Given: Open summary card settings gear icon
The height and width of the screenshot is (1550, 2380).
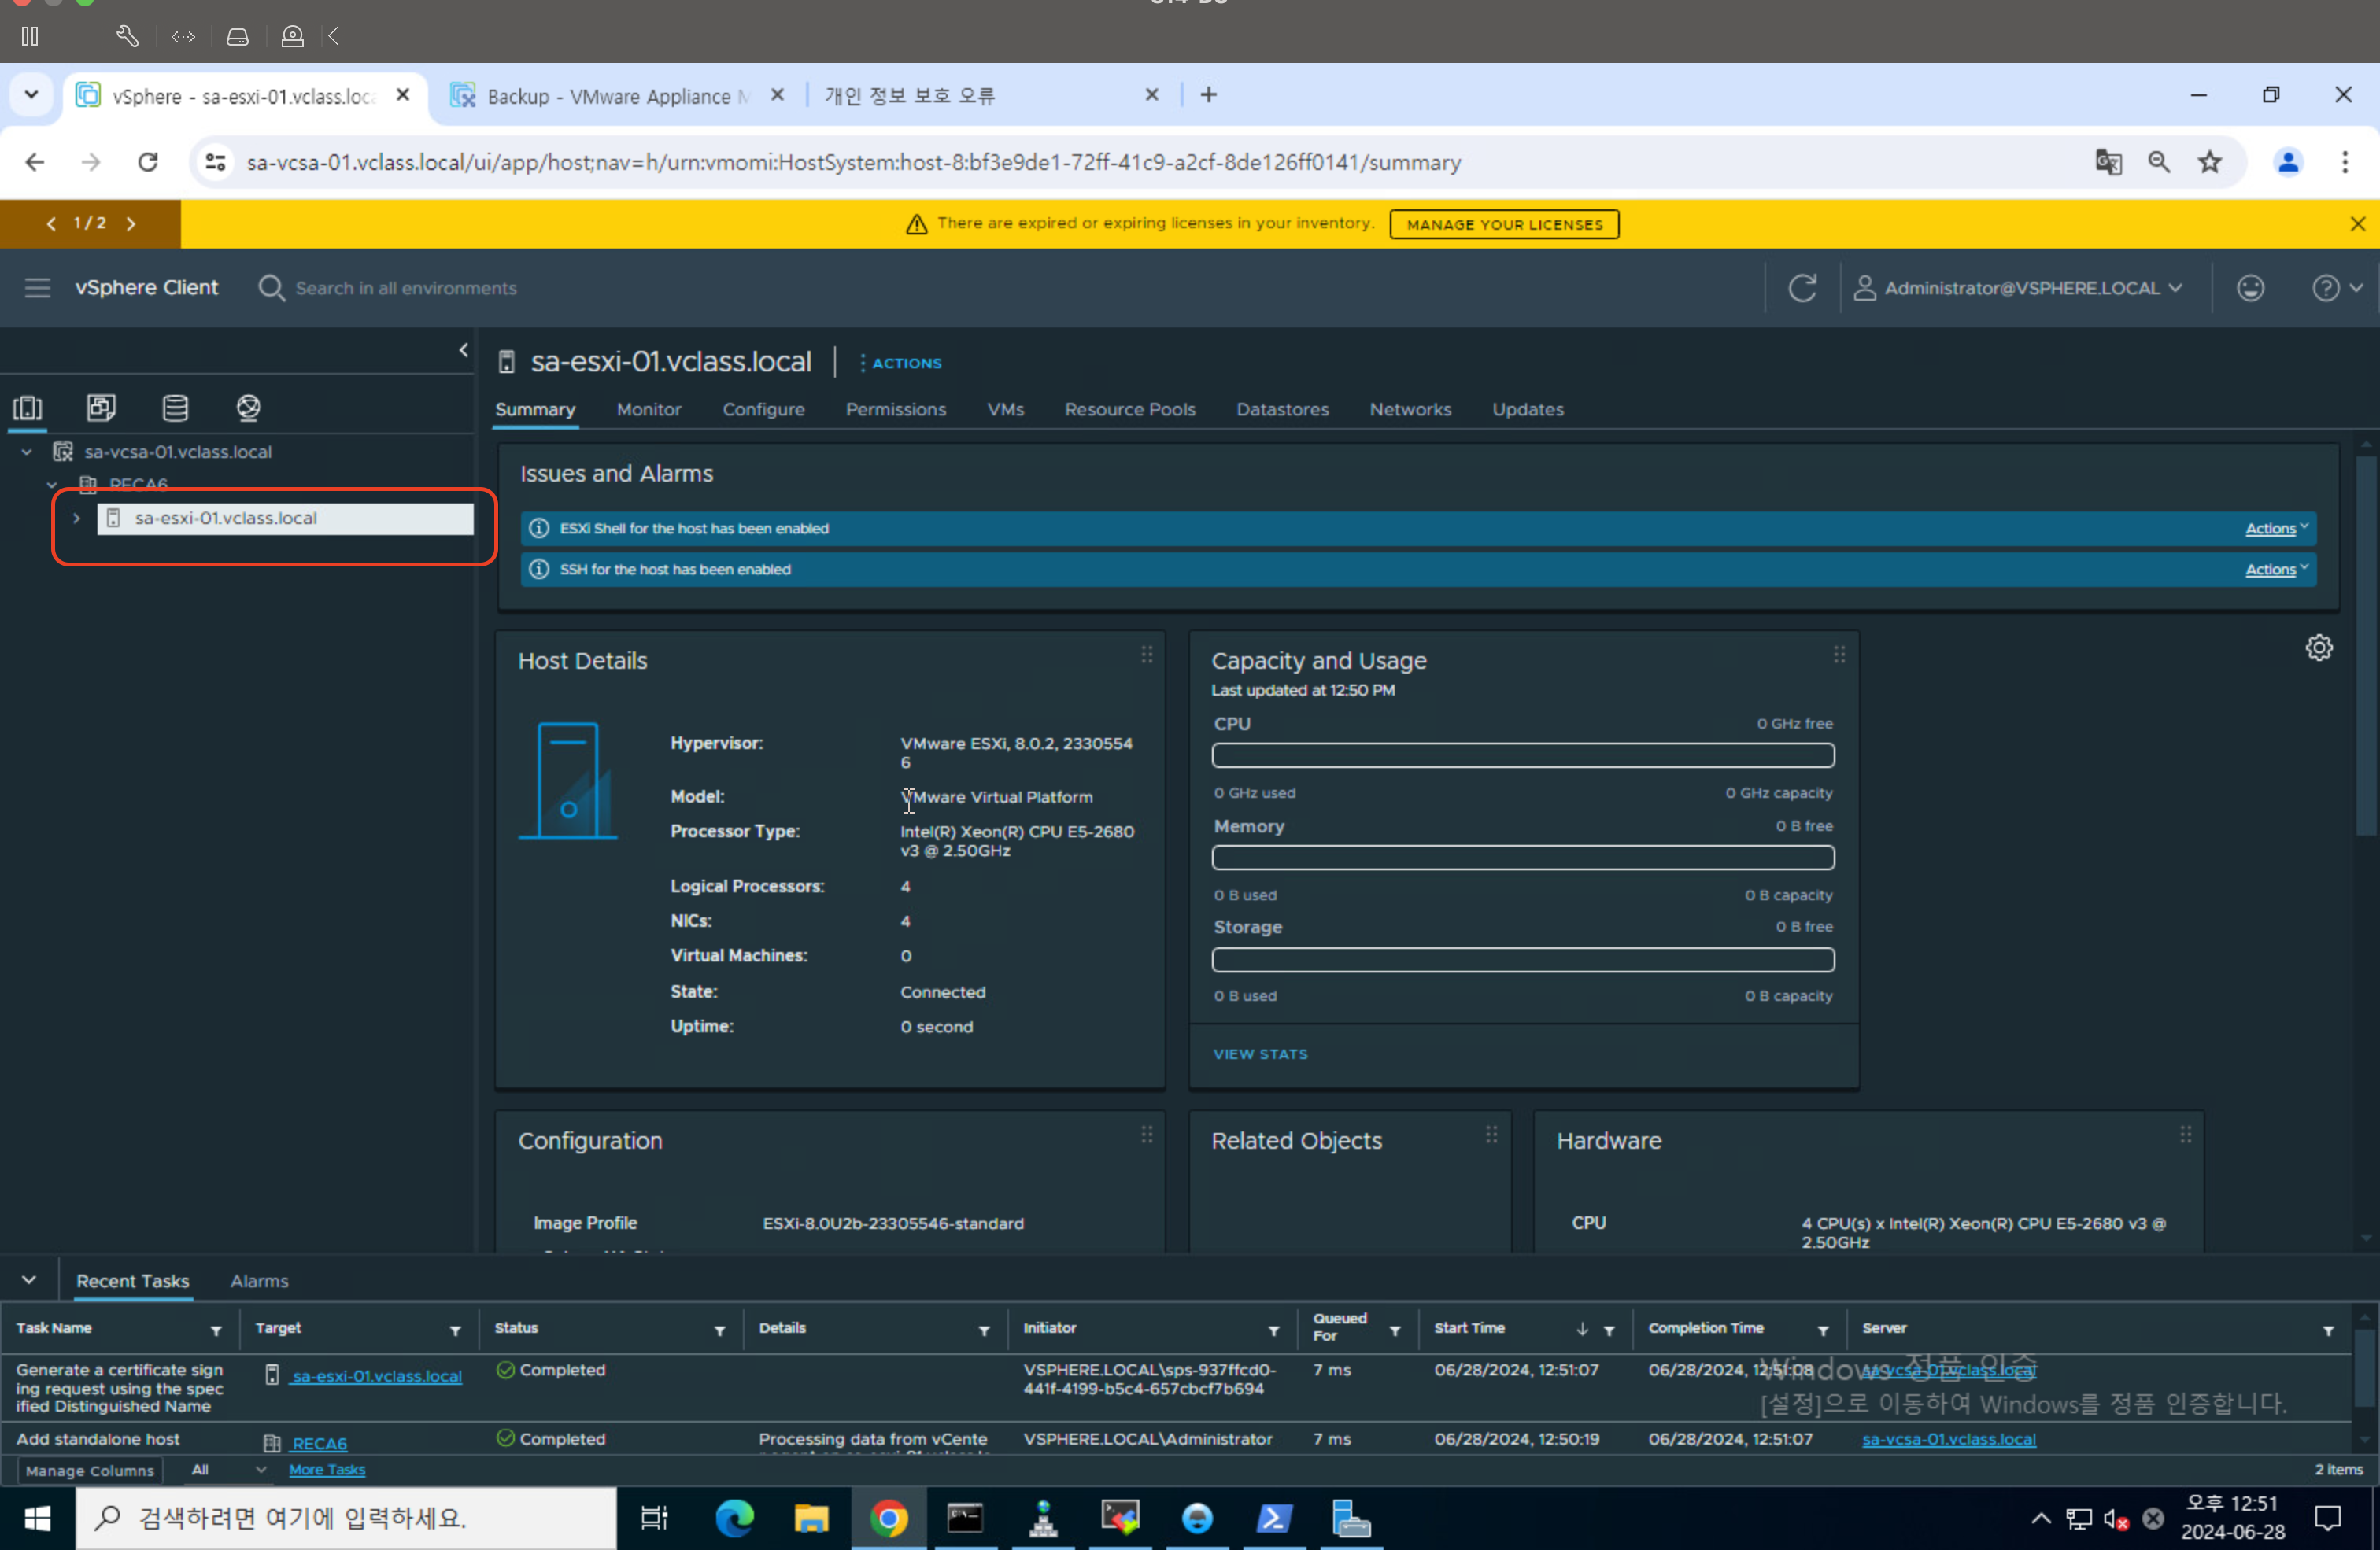Looking at the screenshot, I should [2319, 648].
